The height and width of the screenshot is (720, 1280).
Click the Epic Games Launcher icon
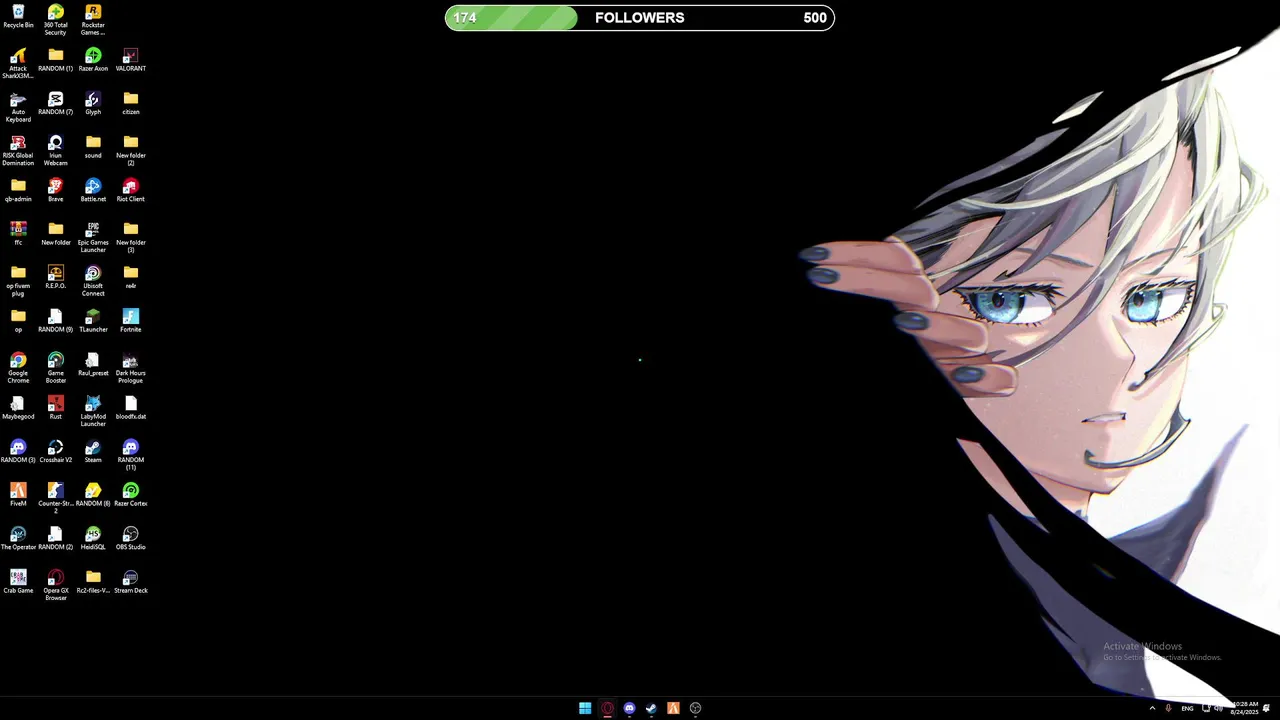point(93,237)
